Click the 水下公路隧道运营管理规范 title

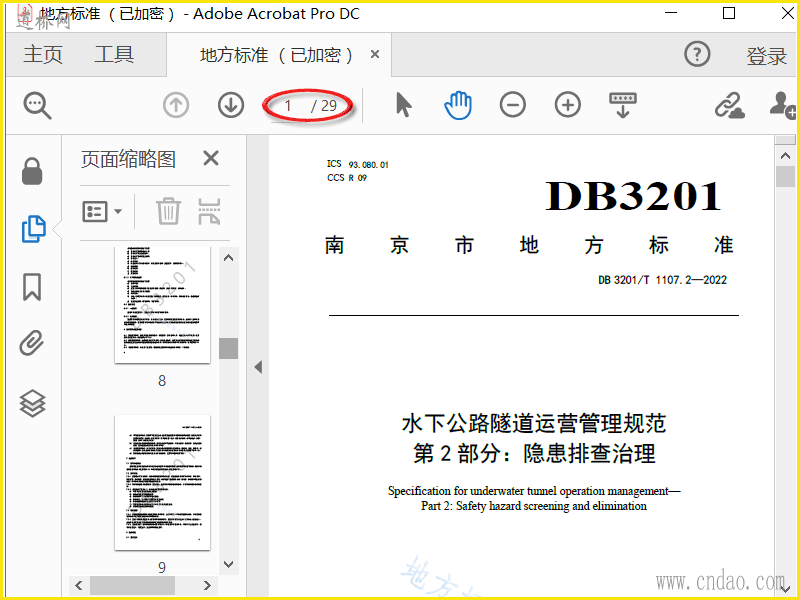point(534,423)
